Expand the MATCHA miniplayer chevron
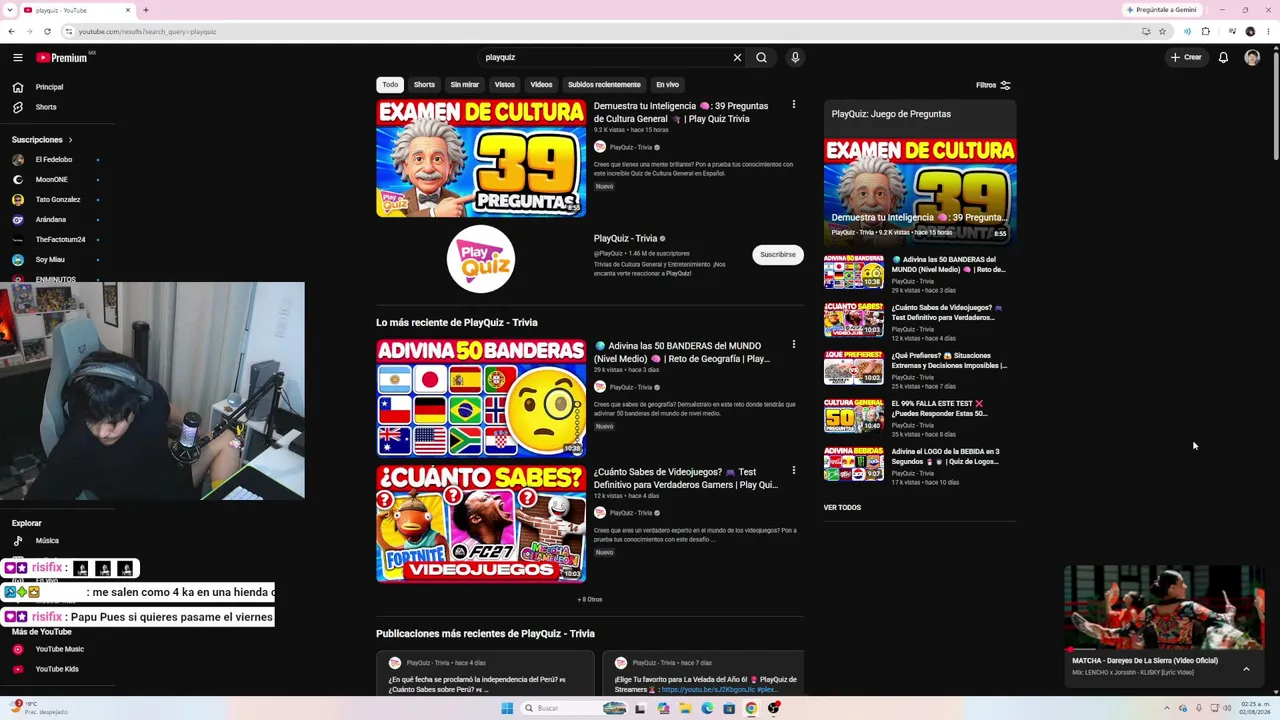 [x=1246, y=669]
